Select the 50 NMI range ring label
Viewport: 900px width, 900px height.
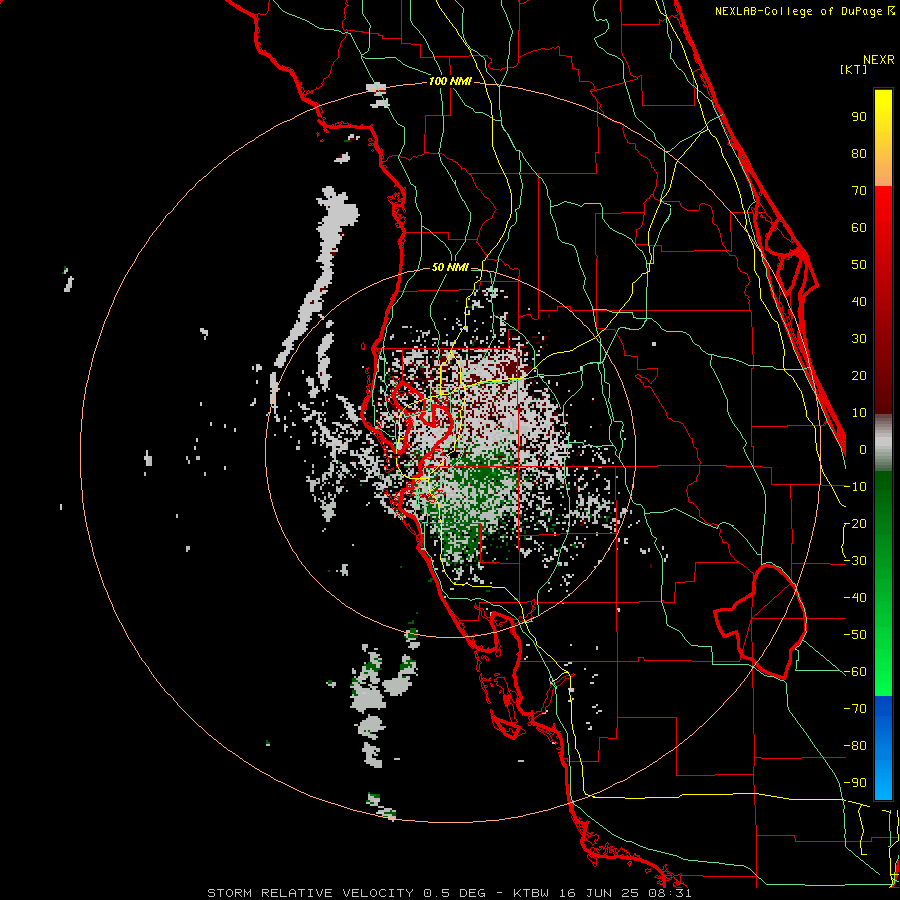pos(449,267)
